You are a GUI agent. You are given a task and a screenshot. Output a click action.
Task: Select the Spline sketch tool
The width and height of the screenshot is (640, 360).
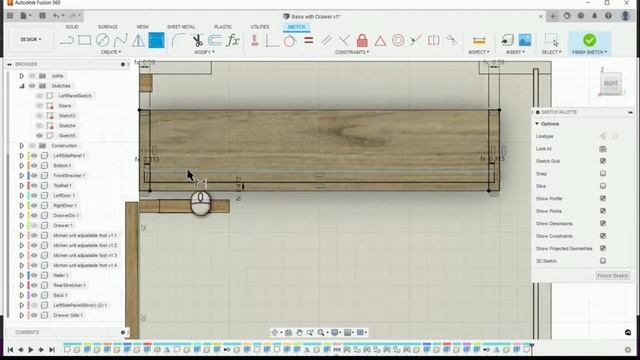click(120, 40)
